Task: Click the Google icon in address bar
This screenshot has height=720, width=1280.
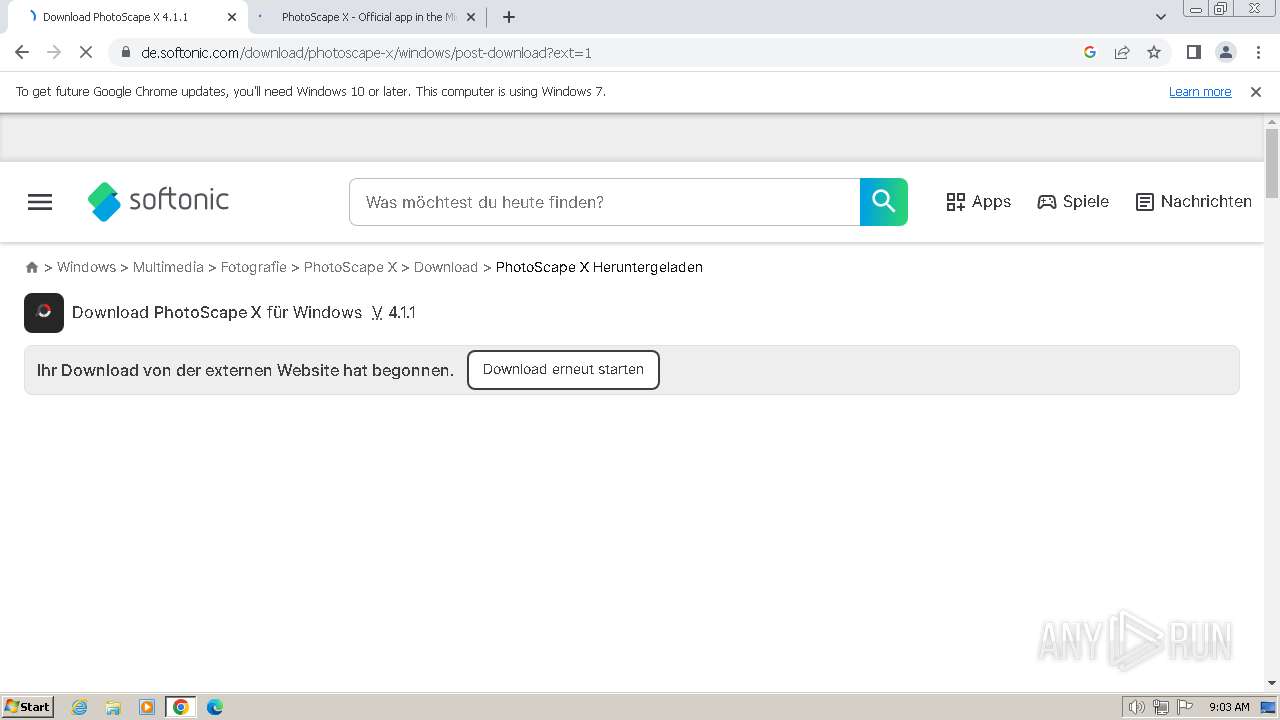Action: pos(1090,53)
